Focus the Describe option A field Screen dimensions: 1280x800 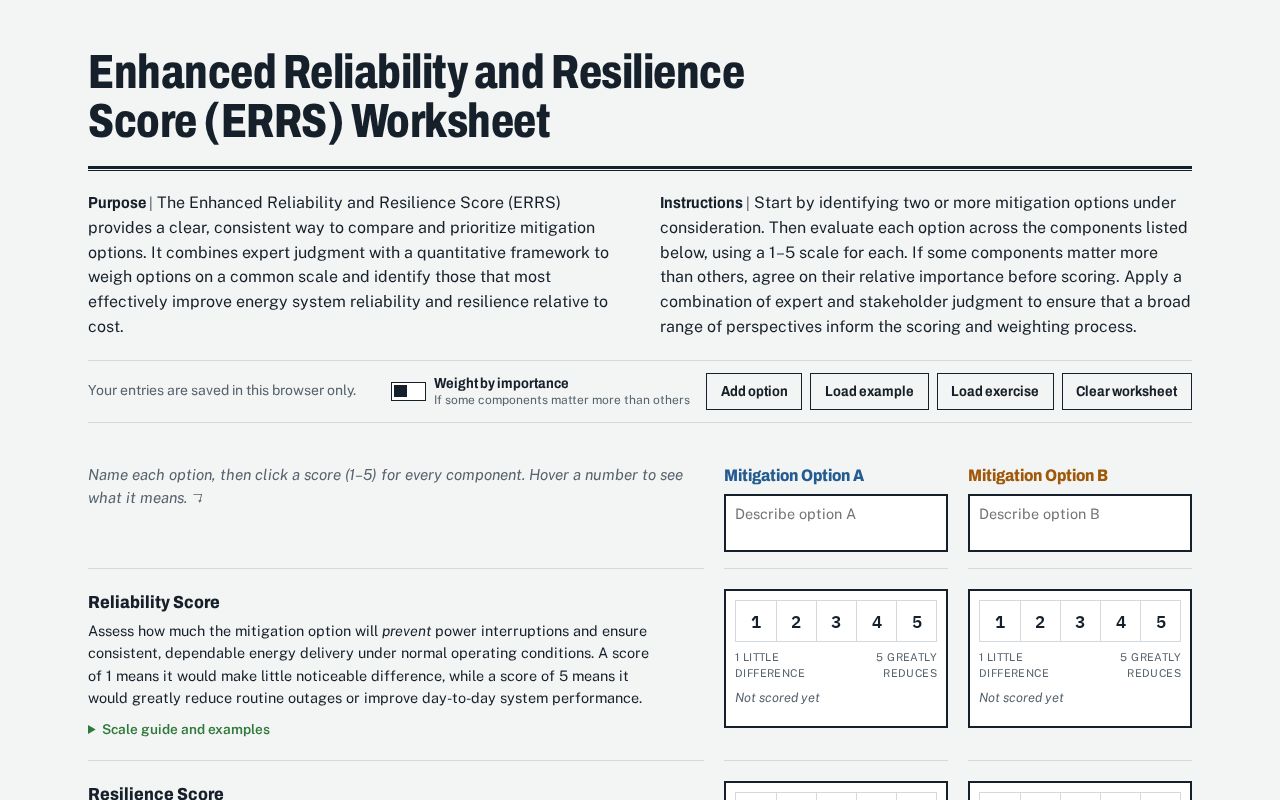(x=836, y=523)
